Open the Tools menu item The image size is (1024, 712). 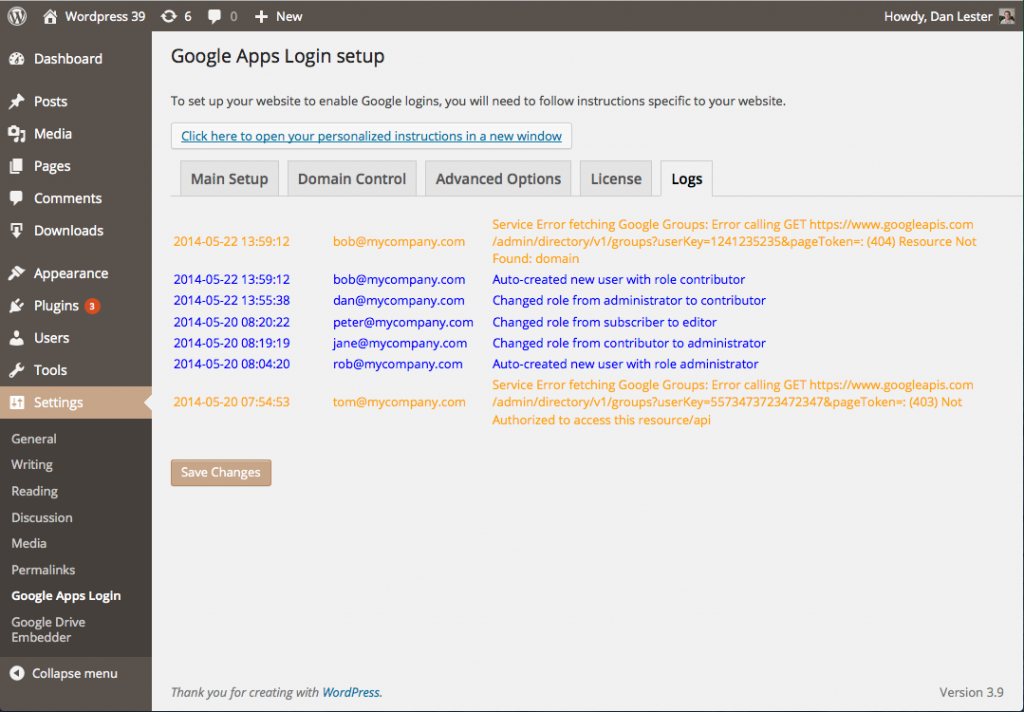[76, 370]
